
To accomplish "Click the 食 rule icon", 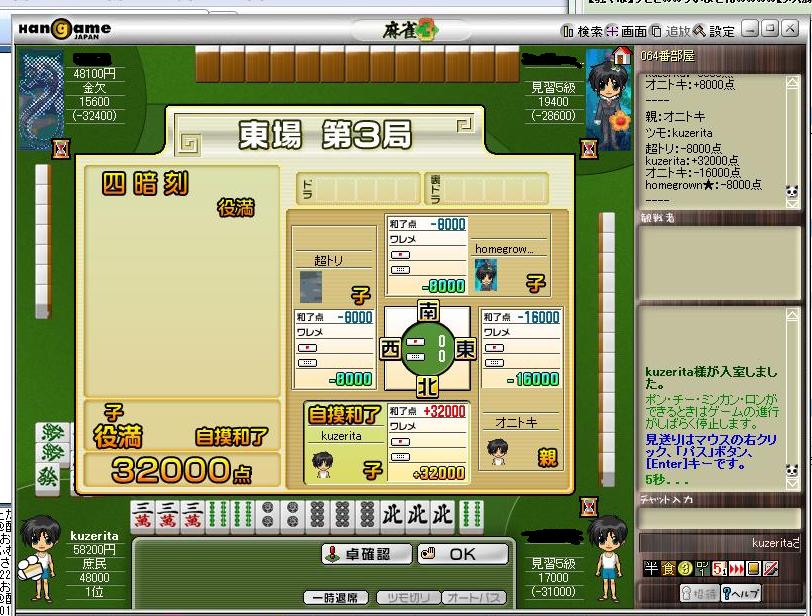I will click(x=668, y=568).
